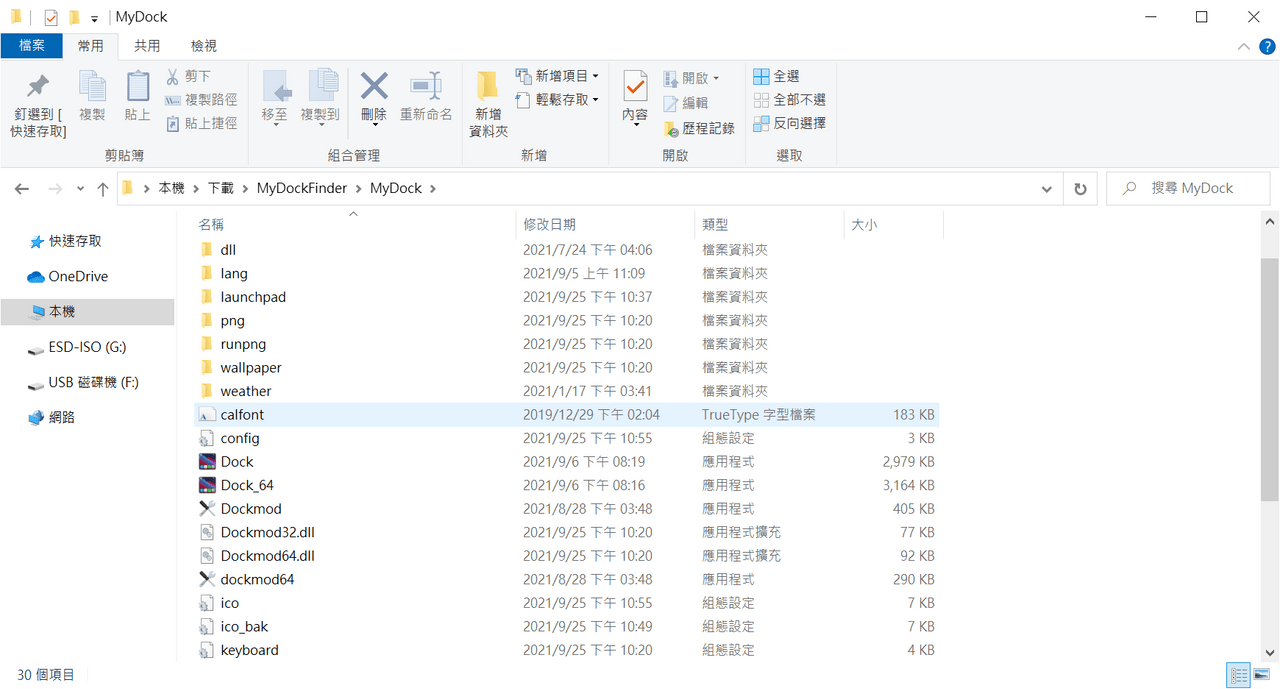The width and height of the screenshot is (1280, 689).
Task: Click Edit (編輯) in ribbon
Action: coord(686,103)
